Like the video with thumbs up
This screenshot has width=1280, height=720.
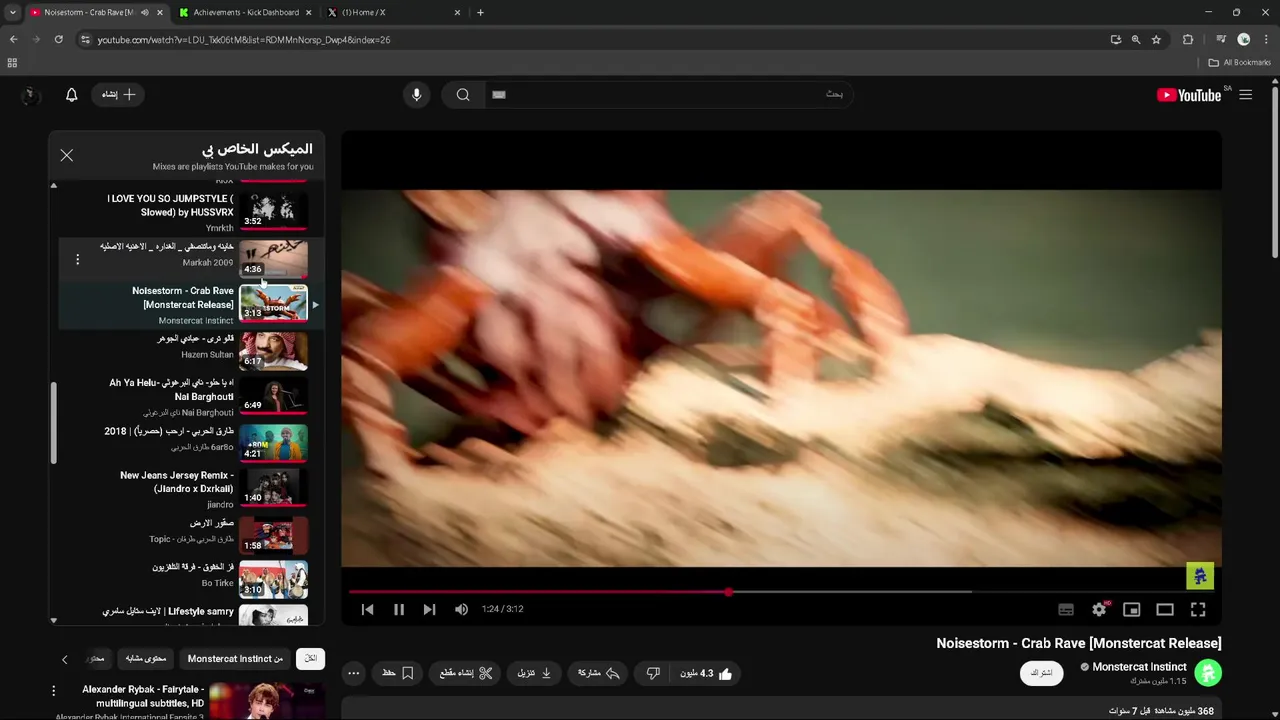[706, 673]
